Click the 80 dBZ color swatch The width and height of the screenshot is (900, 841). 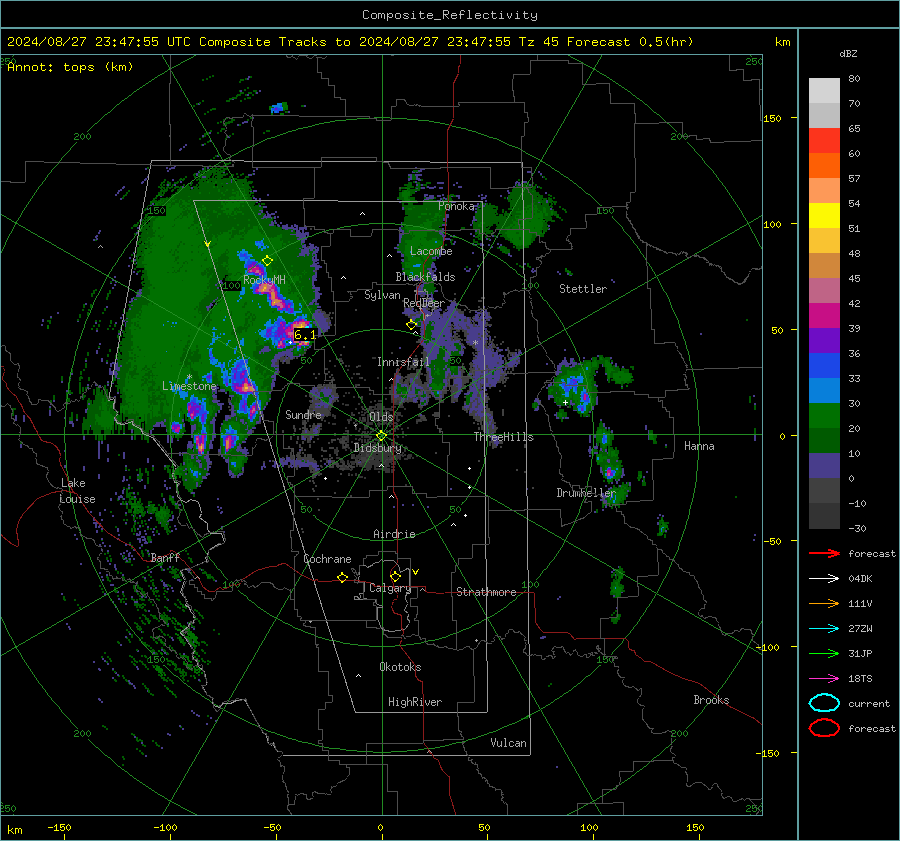coord(824,90)
